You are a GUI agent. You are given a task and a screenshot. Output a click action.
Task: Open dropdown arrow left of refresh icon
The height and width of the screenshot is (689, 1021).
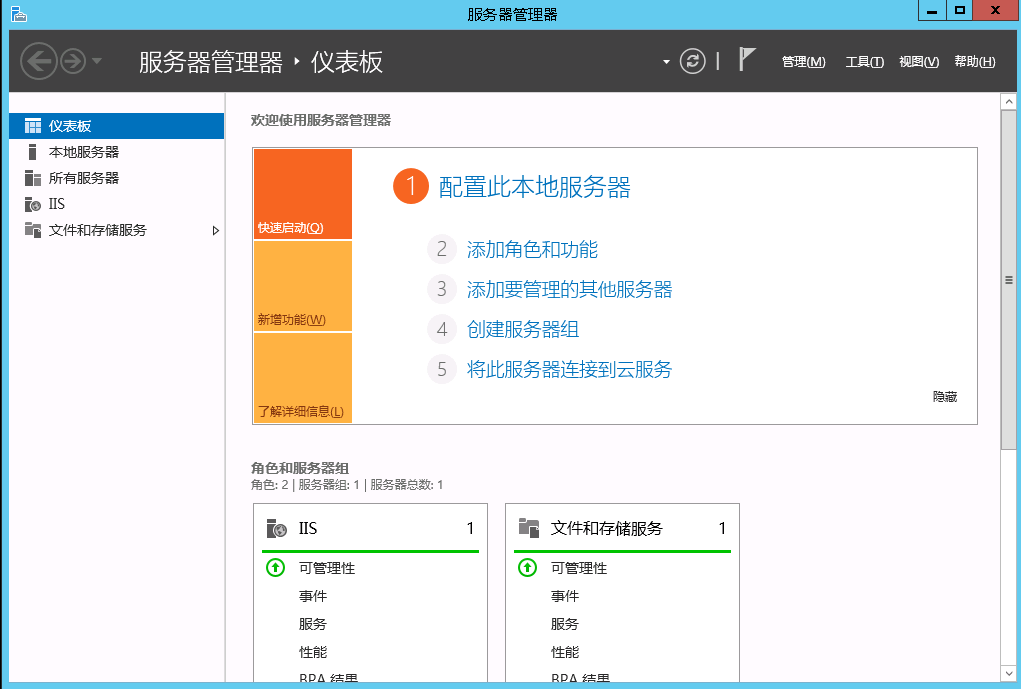click(x=666, y=62)
